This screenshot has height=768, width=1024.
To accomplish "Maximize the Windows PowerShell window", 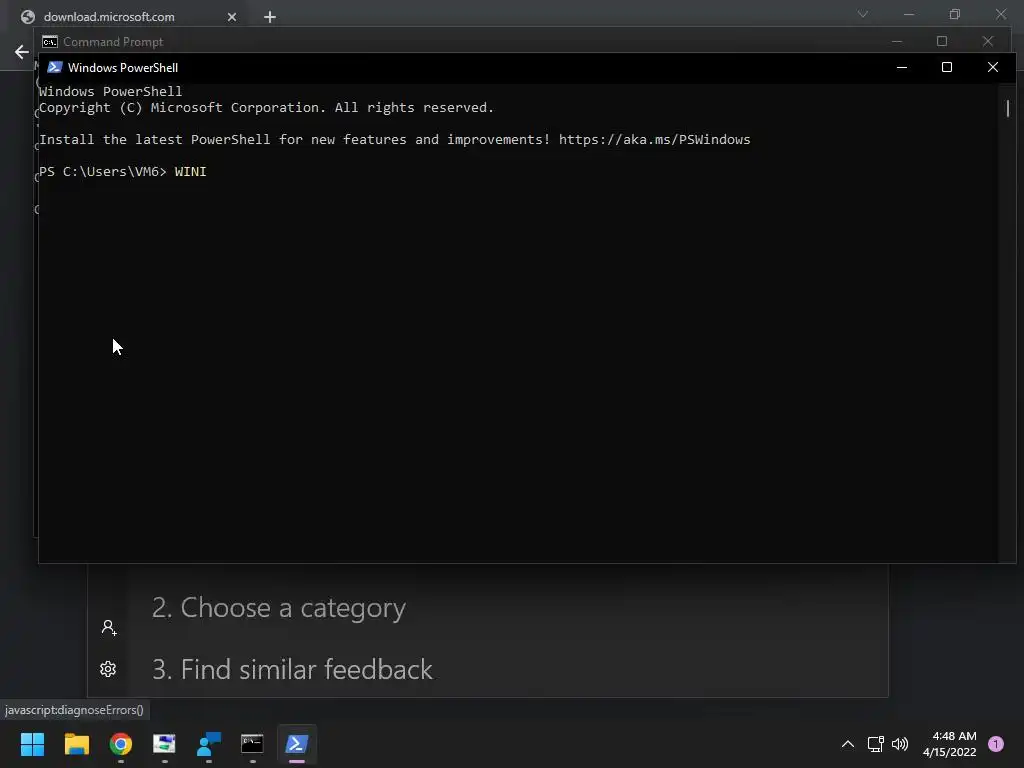I will (x=947, y=67).
